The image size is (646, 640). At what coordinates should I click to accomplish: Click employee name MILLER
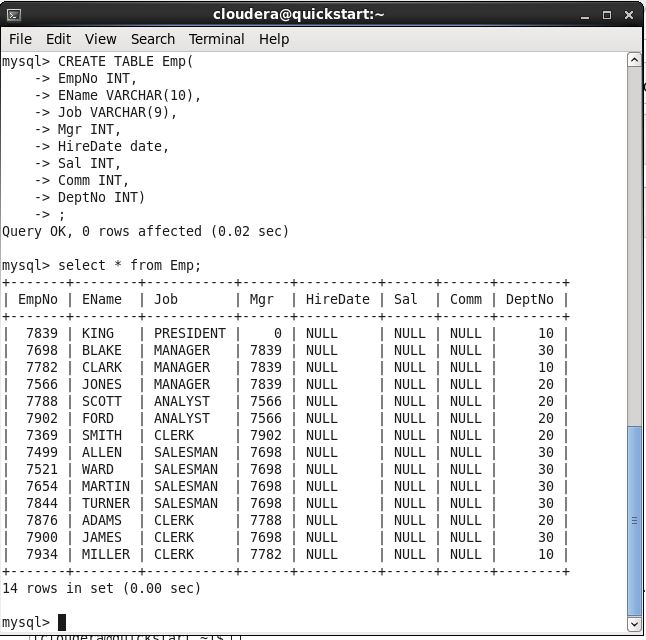[105, 554]
